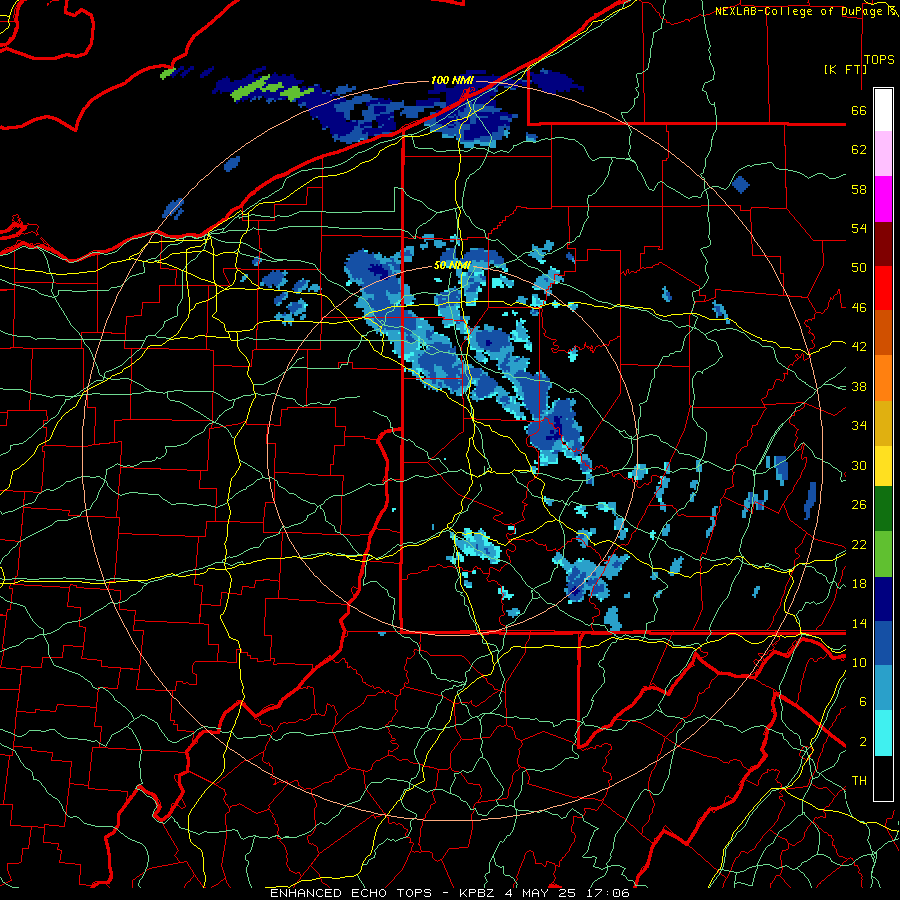The height and width of the screenshot is (900, 900).
Task: Choose the light green legend band
Action: [883, 554]
